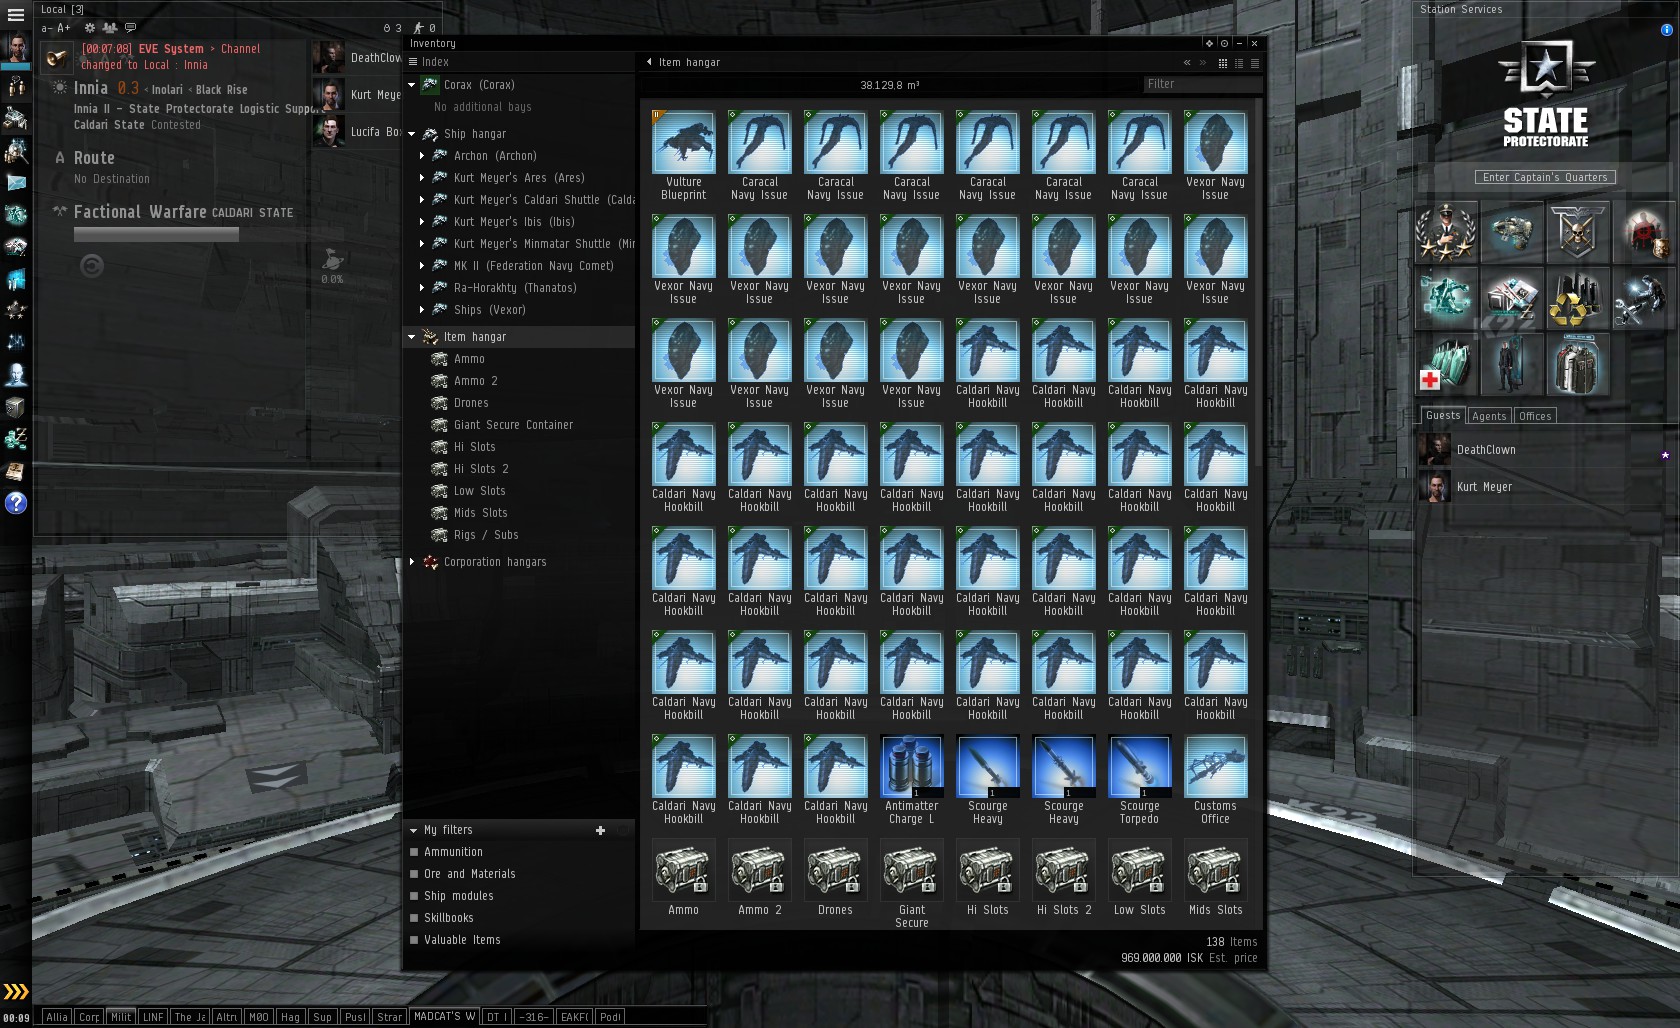
Task: Open the Local [3] chat tab
Action: point(62,9)
